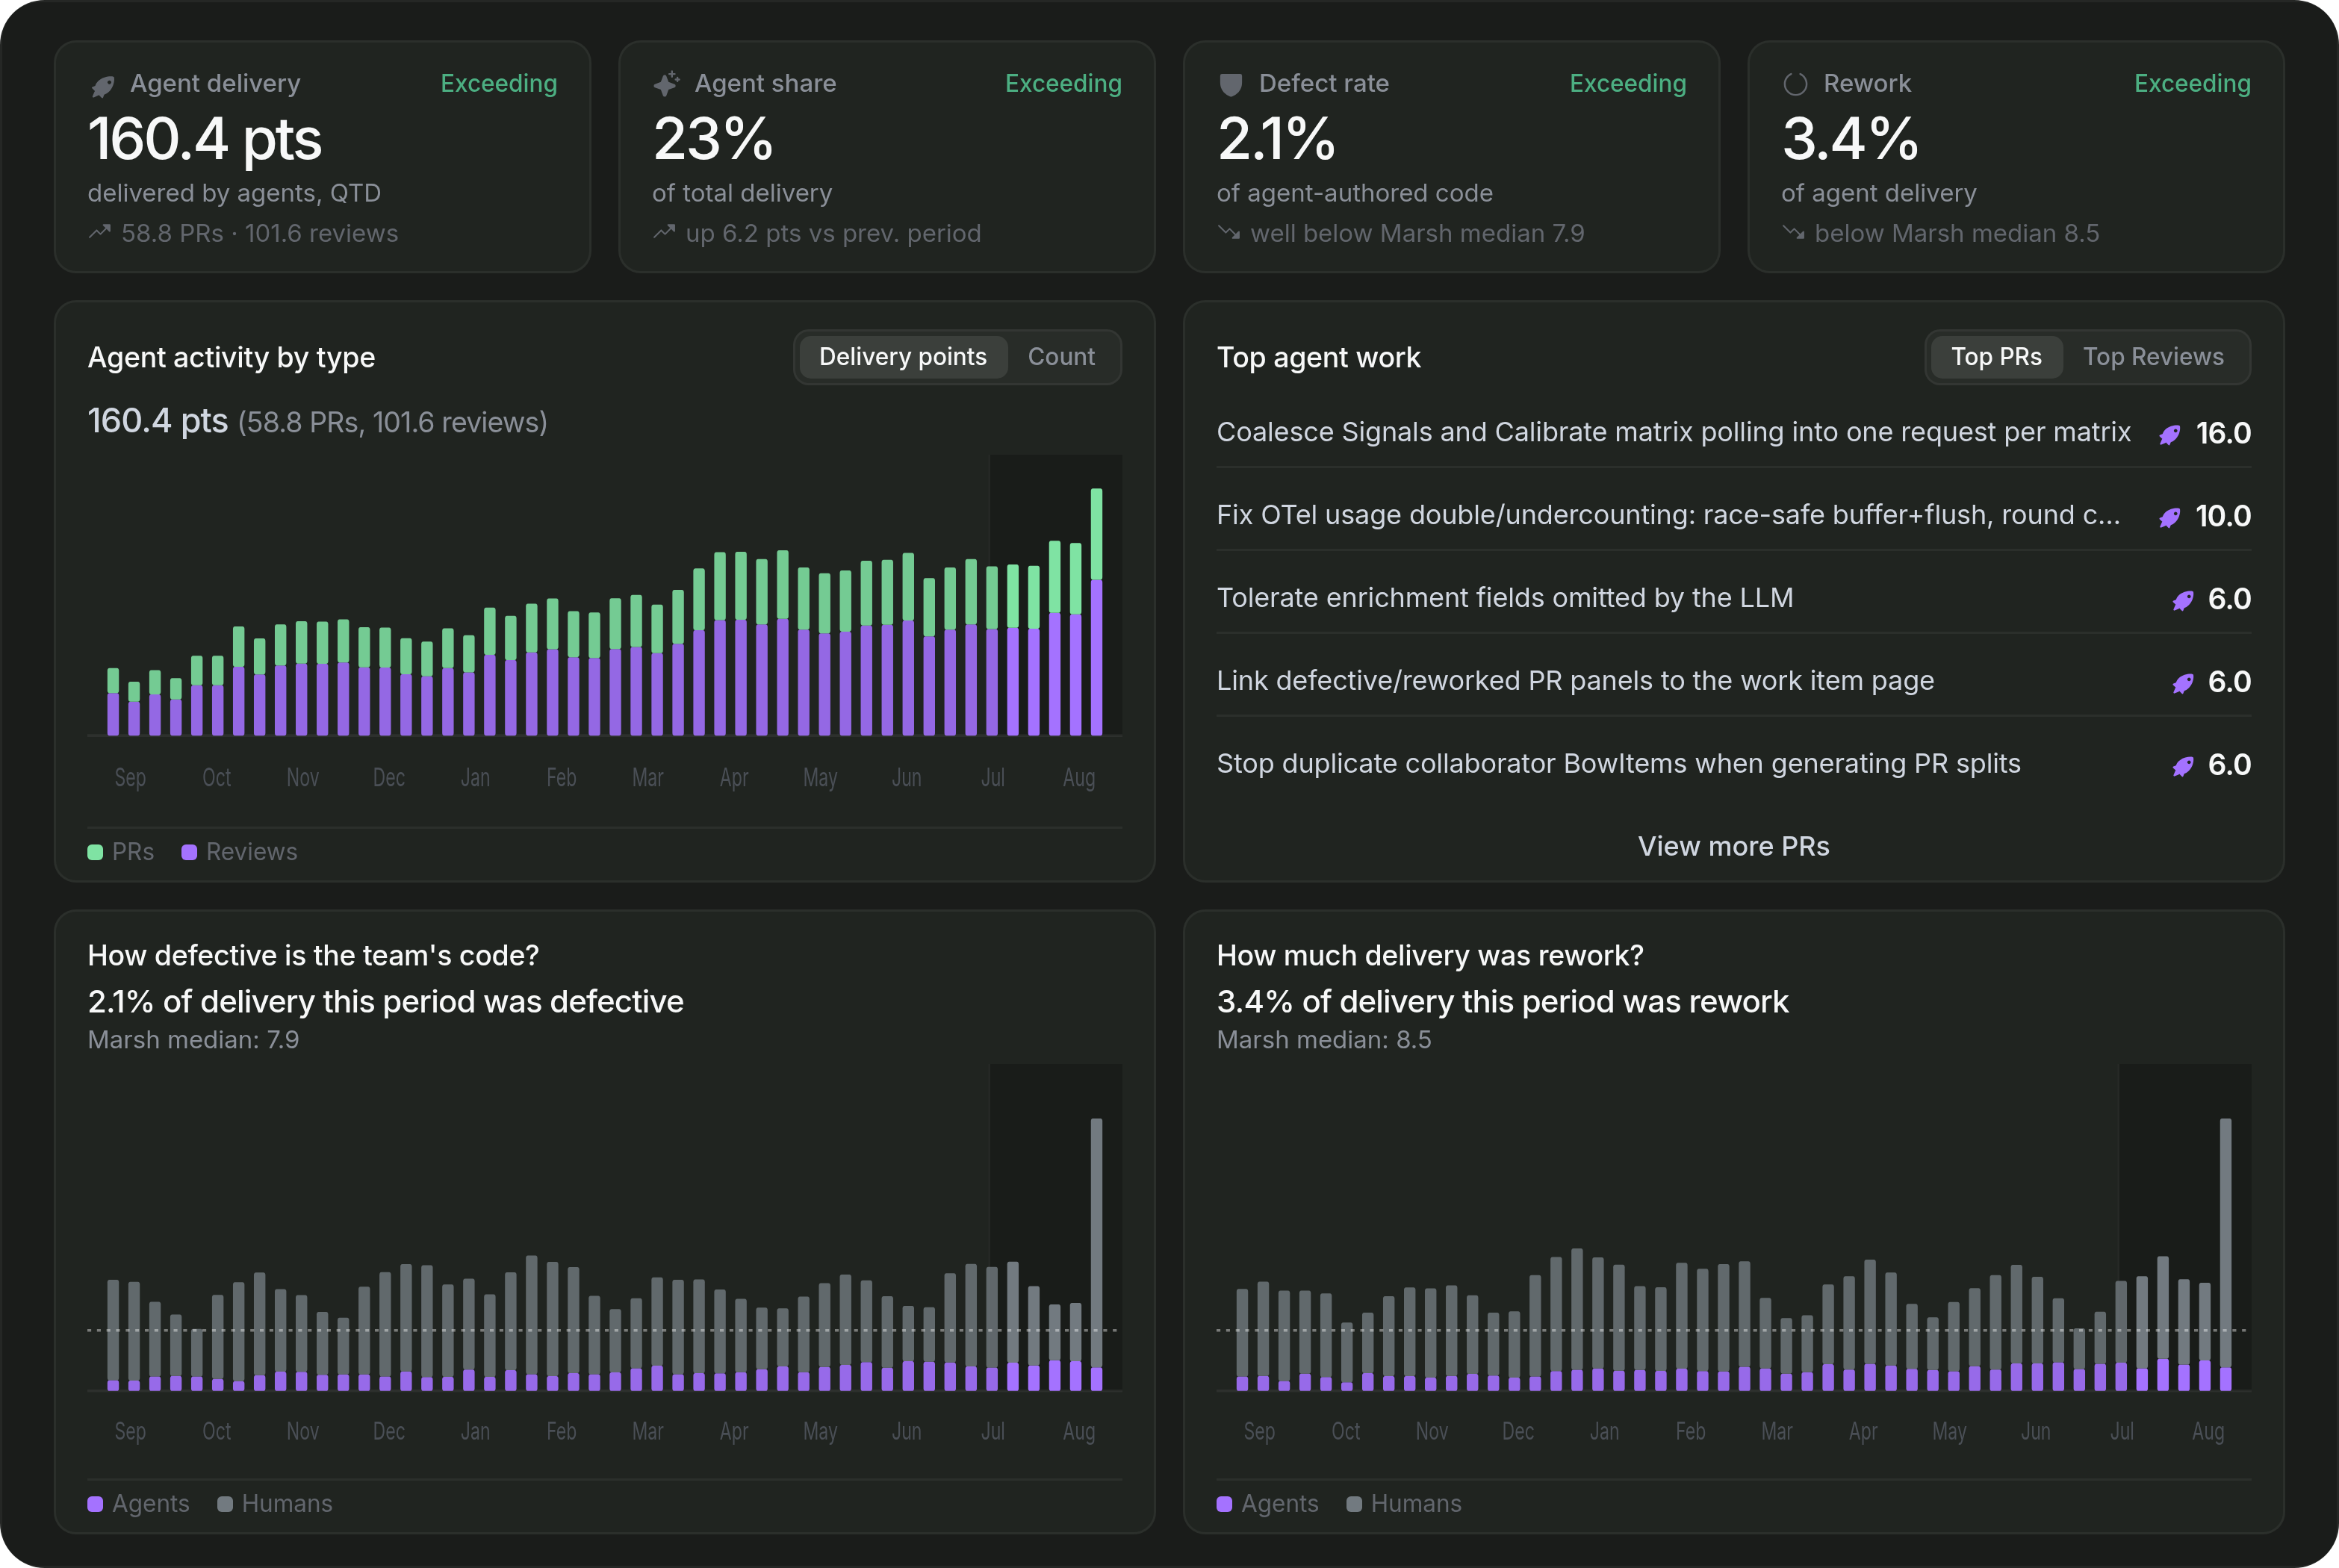
Task: Open the View more PRs link
Action: 1733,846
